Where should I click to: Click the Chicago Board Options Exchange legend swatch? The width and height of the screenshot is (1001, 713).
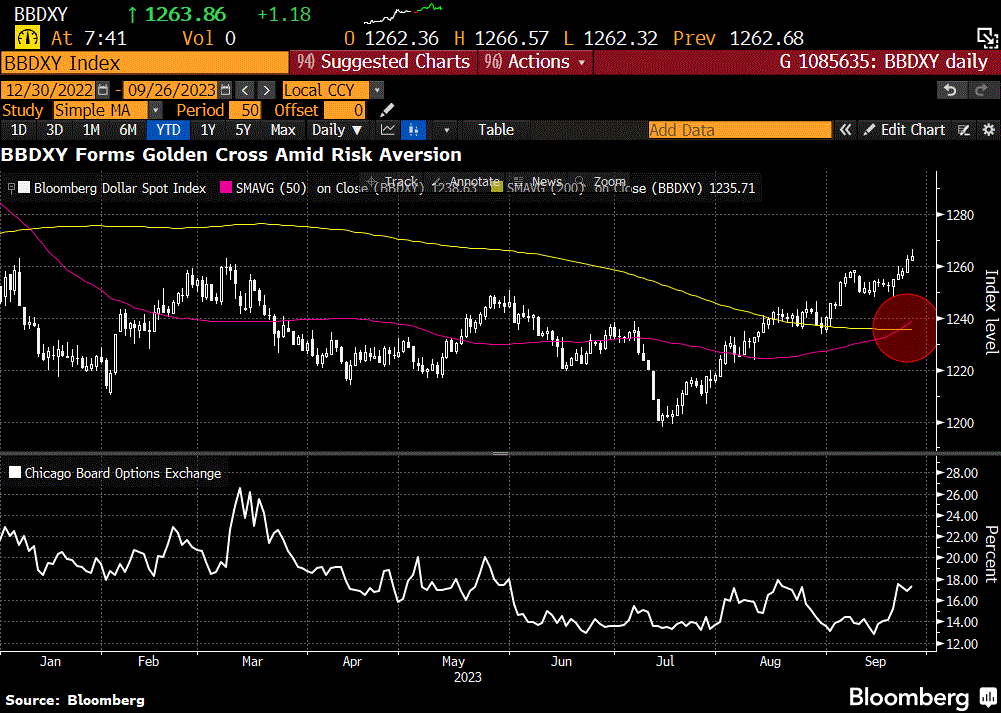[x=15, y=473]
